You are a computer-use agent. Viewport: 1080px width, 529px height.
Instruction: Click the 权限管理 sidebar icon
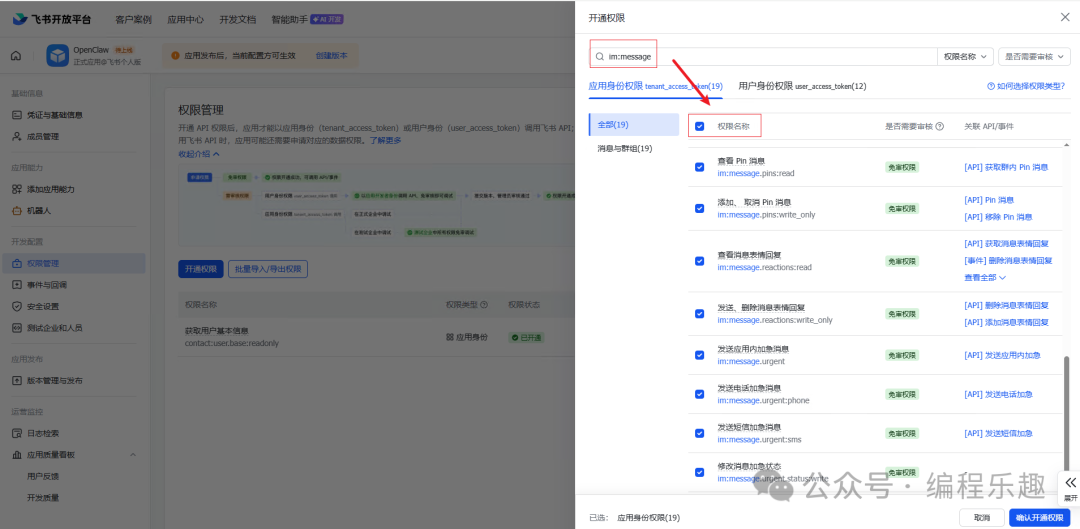pos(17,263)
